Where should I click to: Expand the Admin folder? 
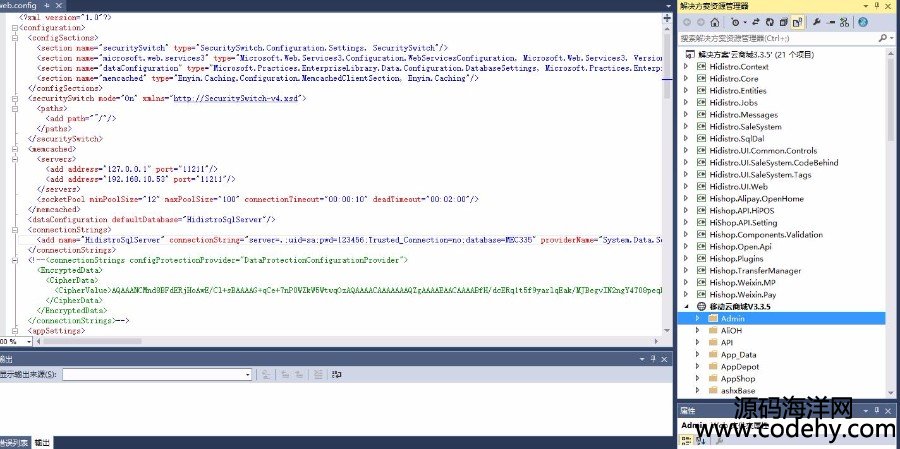tap(697, 318)
